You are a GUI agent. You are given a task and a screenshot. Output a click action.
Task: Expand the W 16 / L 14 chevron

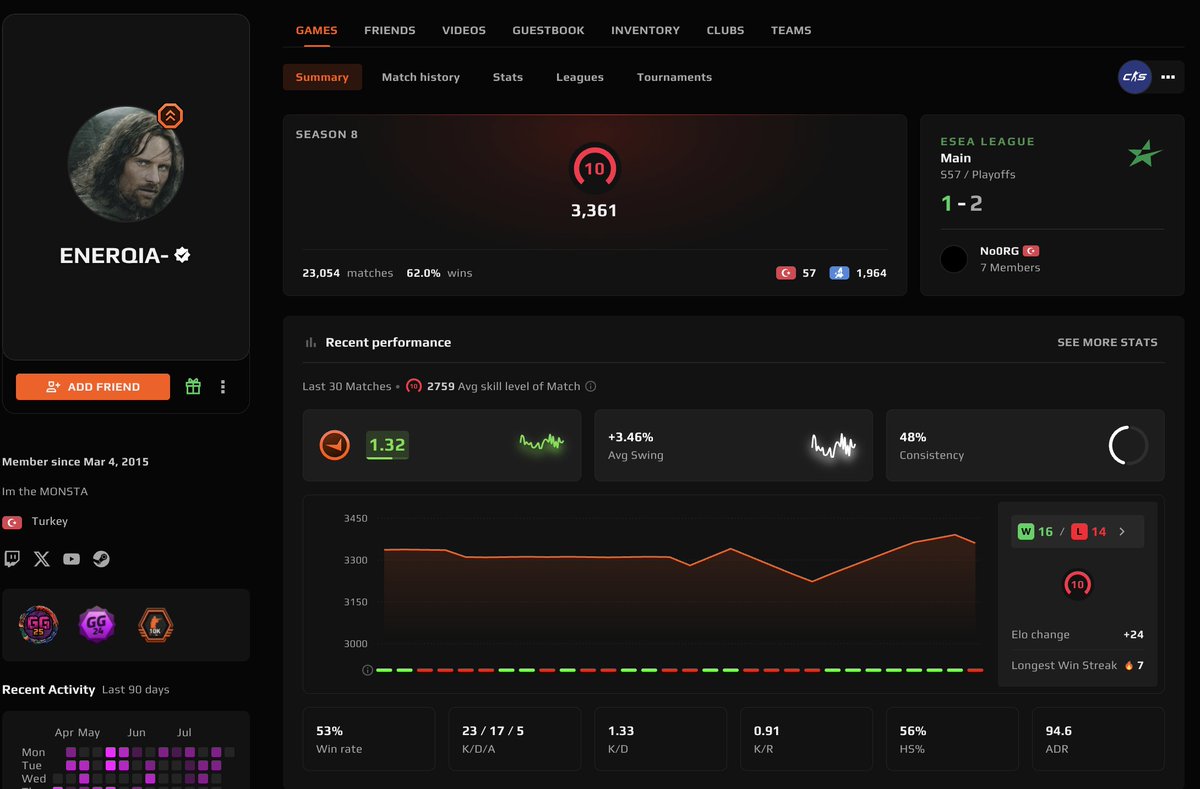point(1122,532)
